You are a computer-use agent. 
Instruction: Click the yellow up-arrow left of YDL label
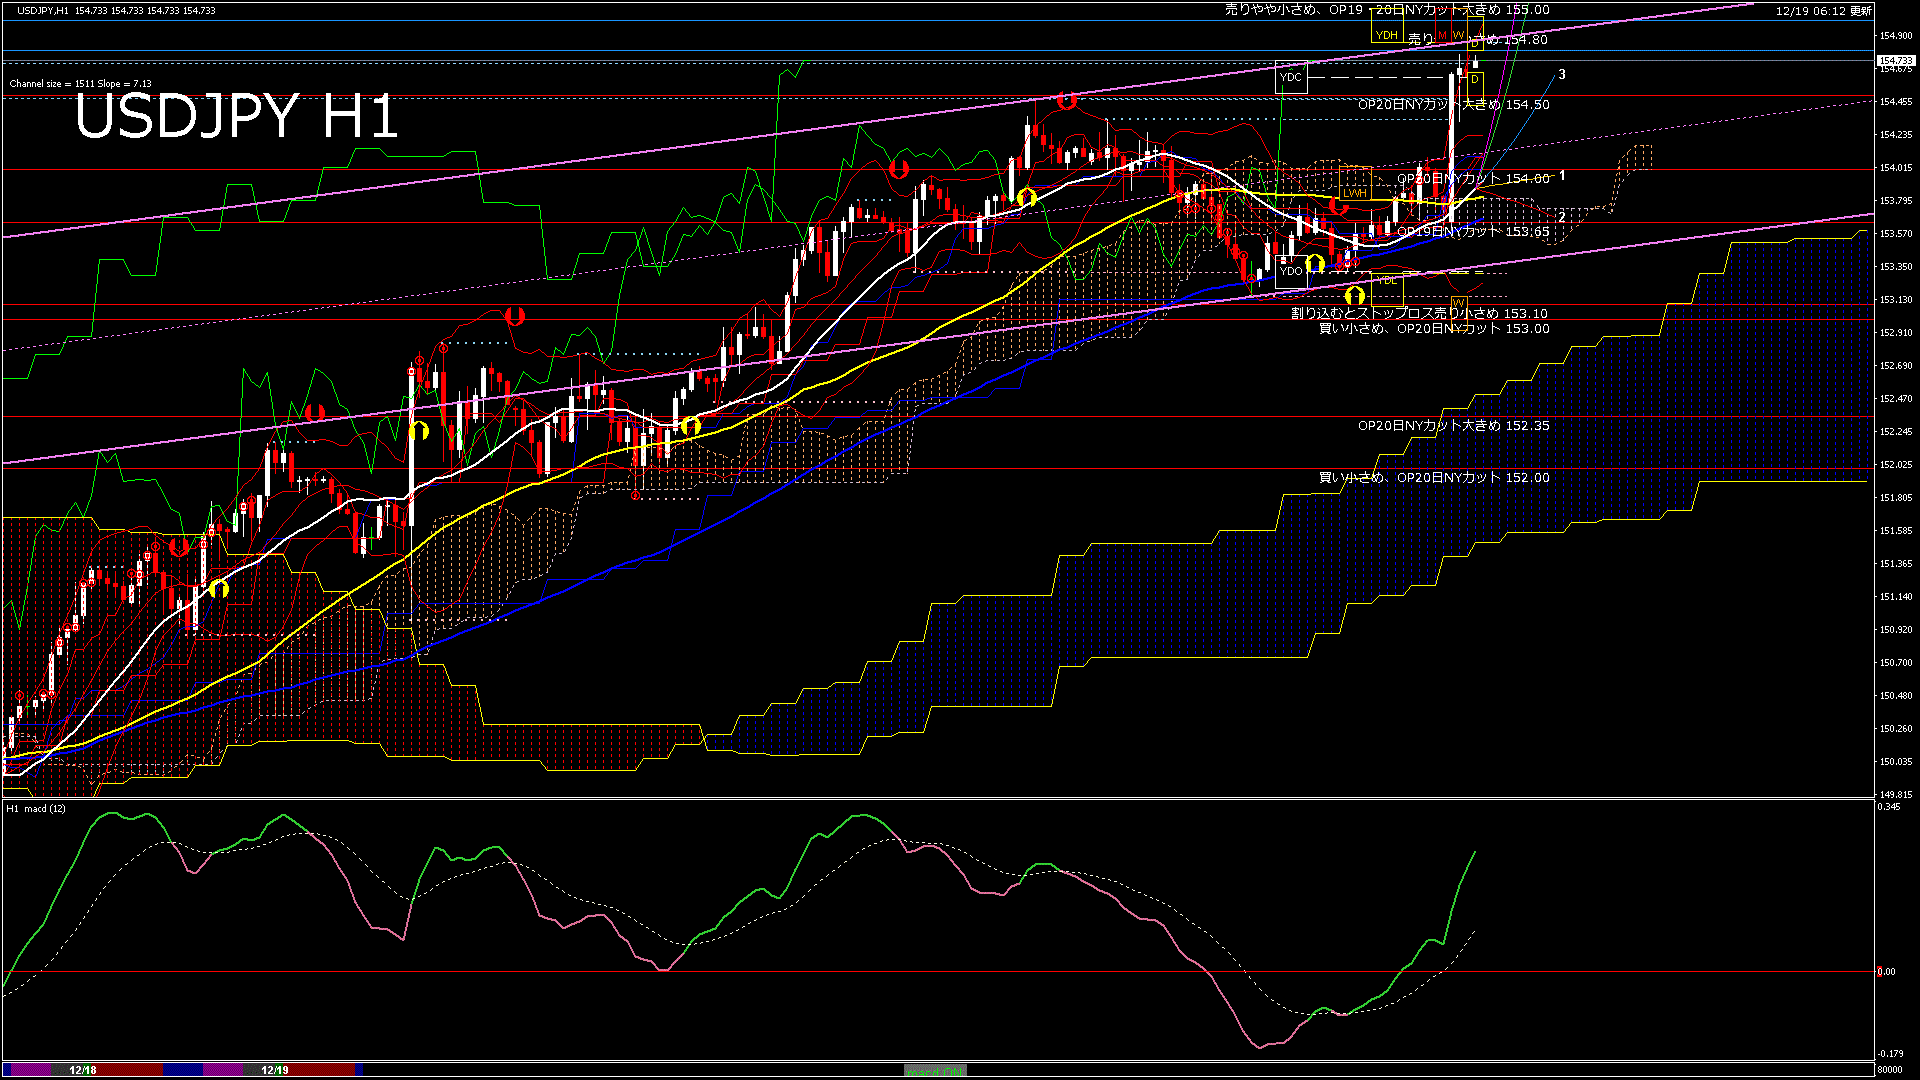click(x=1355, y=295)
